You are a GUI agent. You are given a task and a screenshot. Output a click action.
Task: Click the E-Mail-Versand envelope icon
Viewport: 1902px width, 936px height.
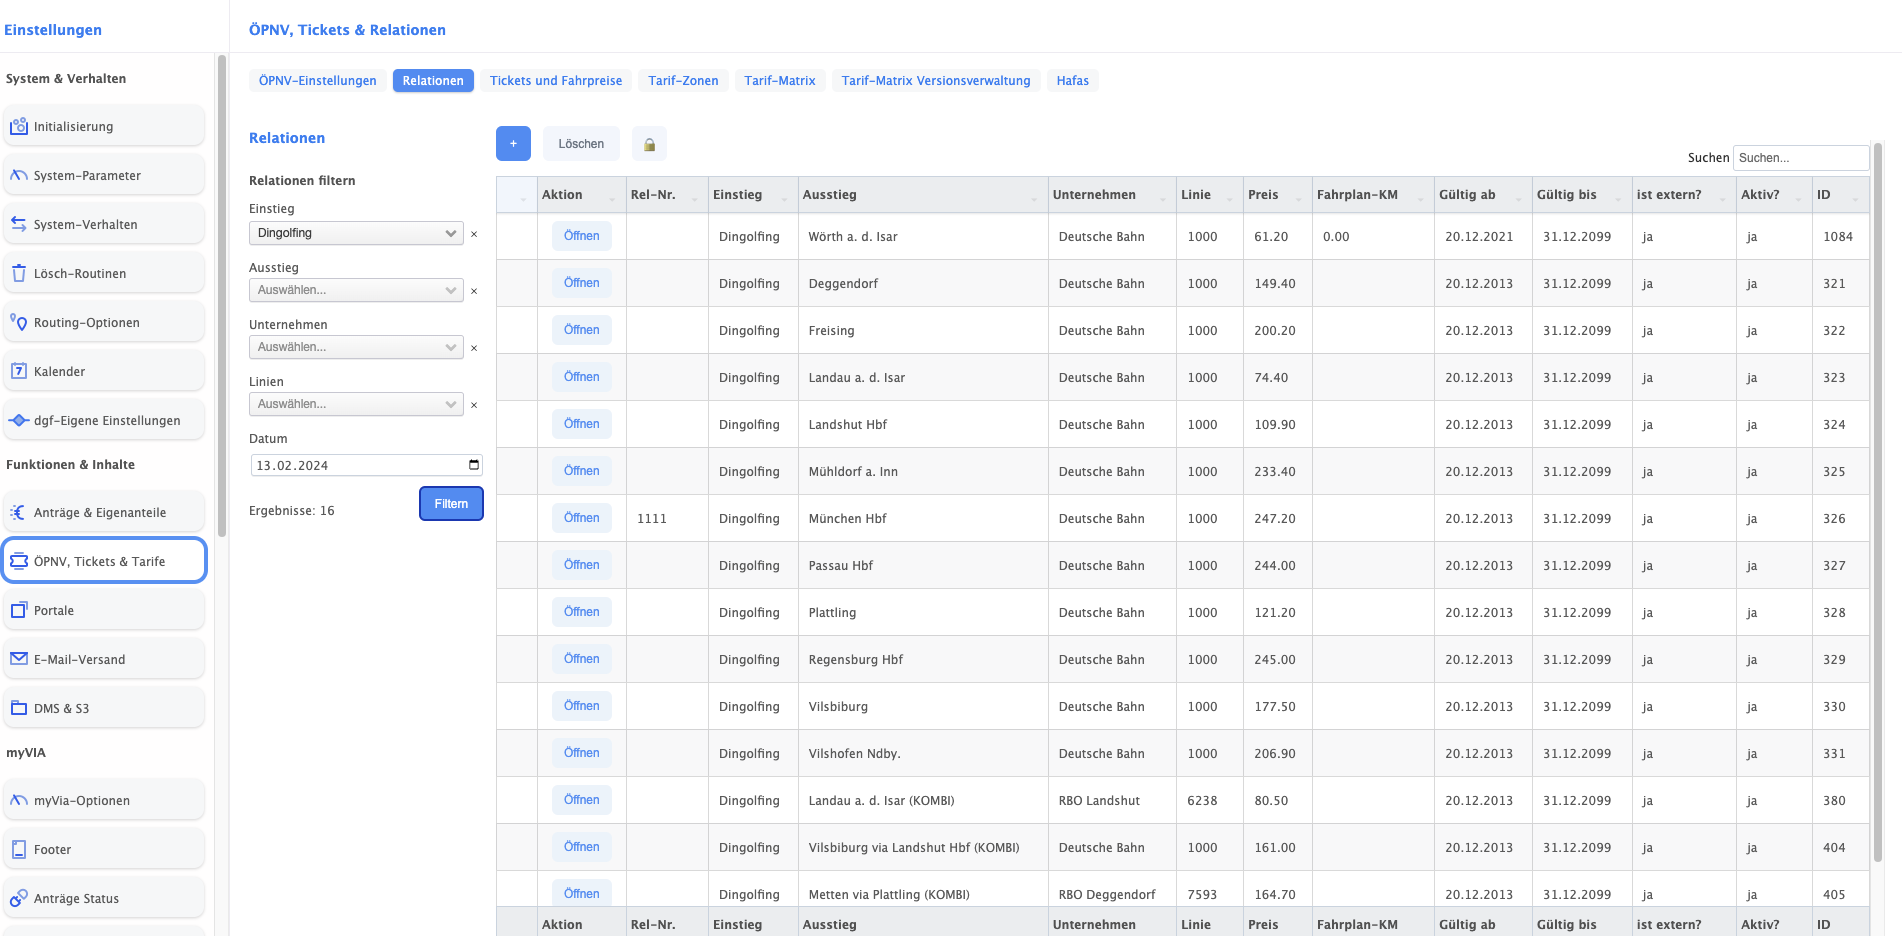coord(19,660)
